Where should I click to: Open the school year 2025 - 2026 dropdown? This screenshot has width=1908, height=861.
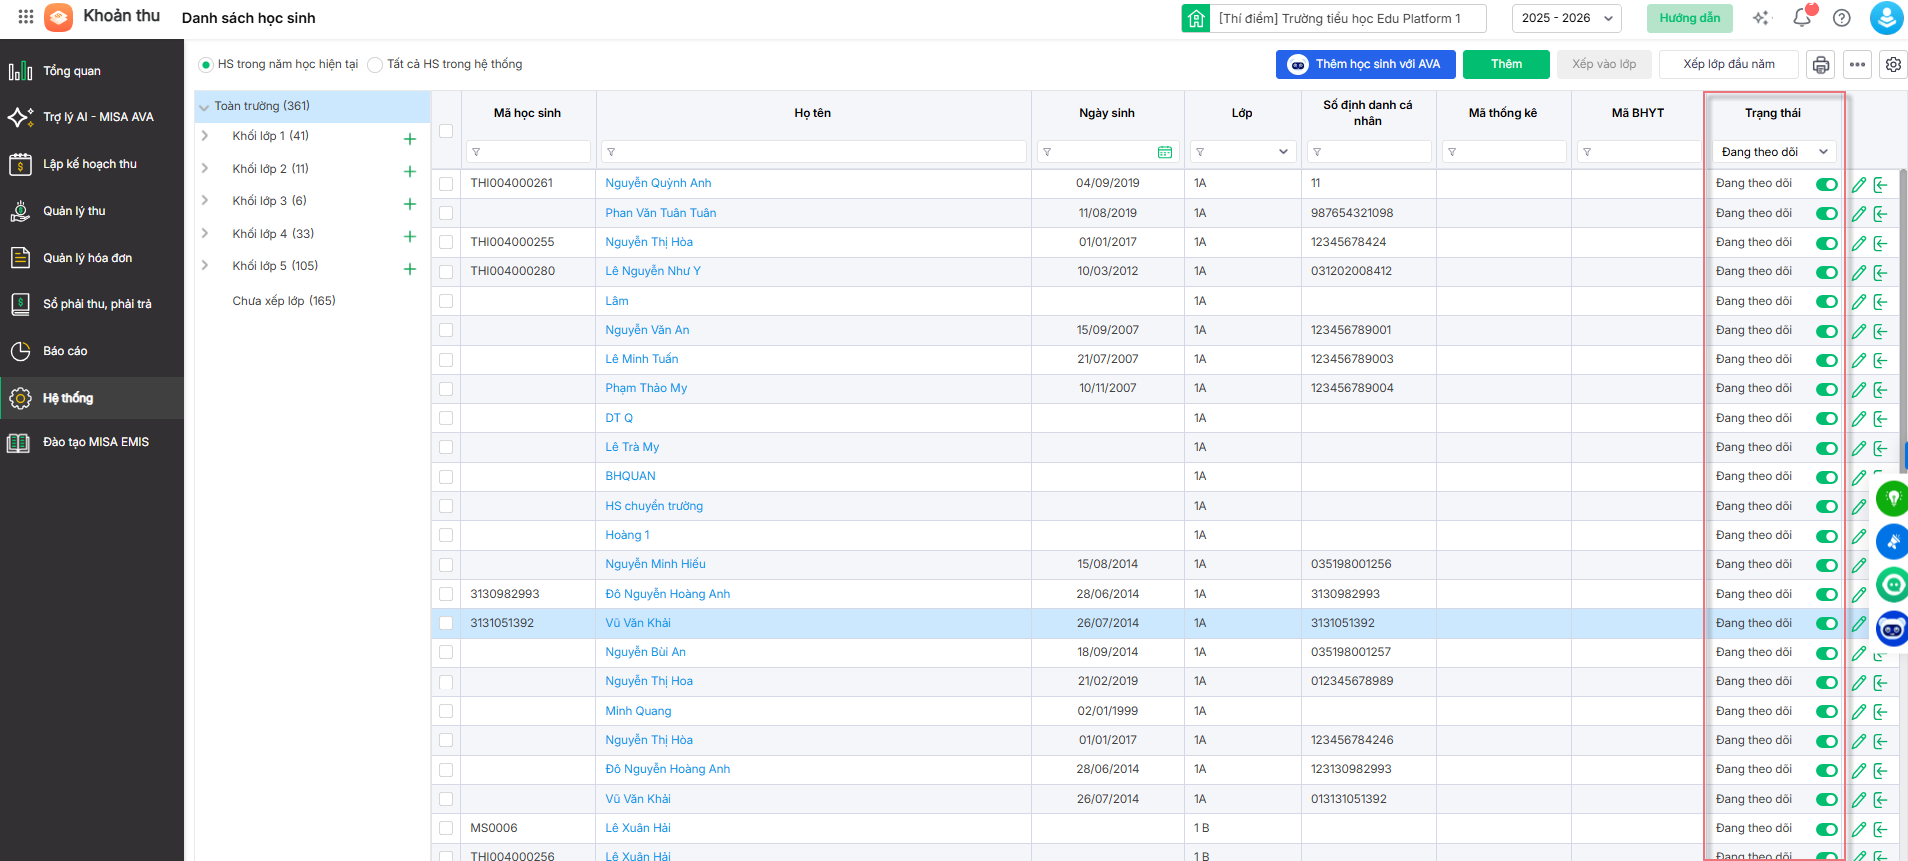1567,18
